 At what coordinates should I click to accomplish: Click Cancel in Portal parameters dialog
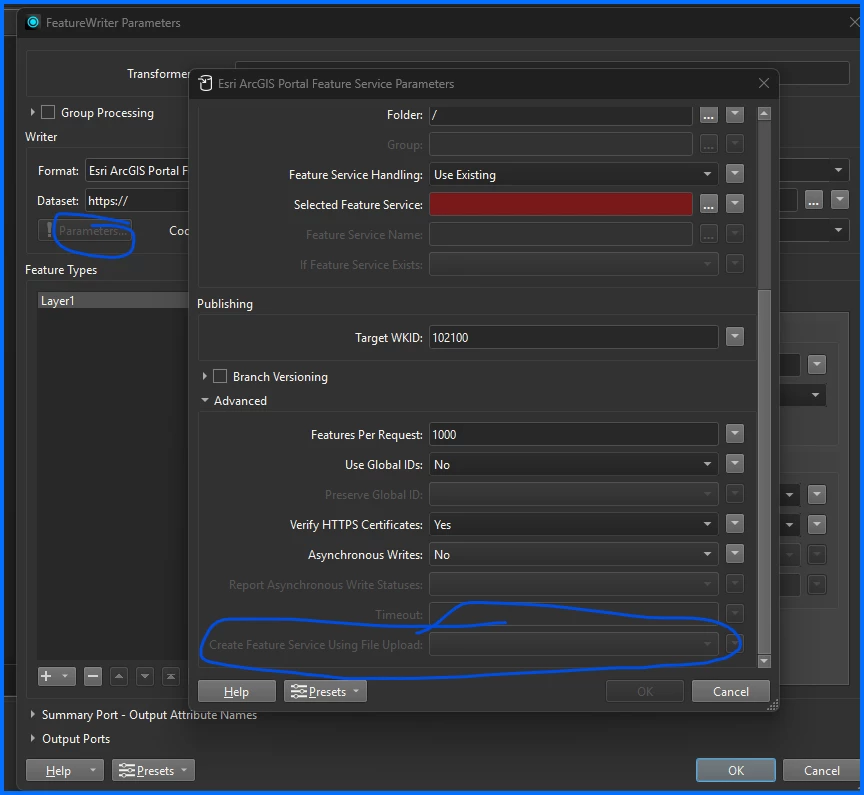731,691
